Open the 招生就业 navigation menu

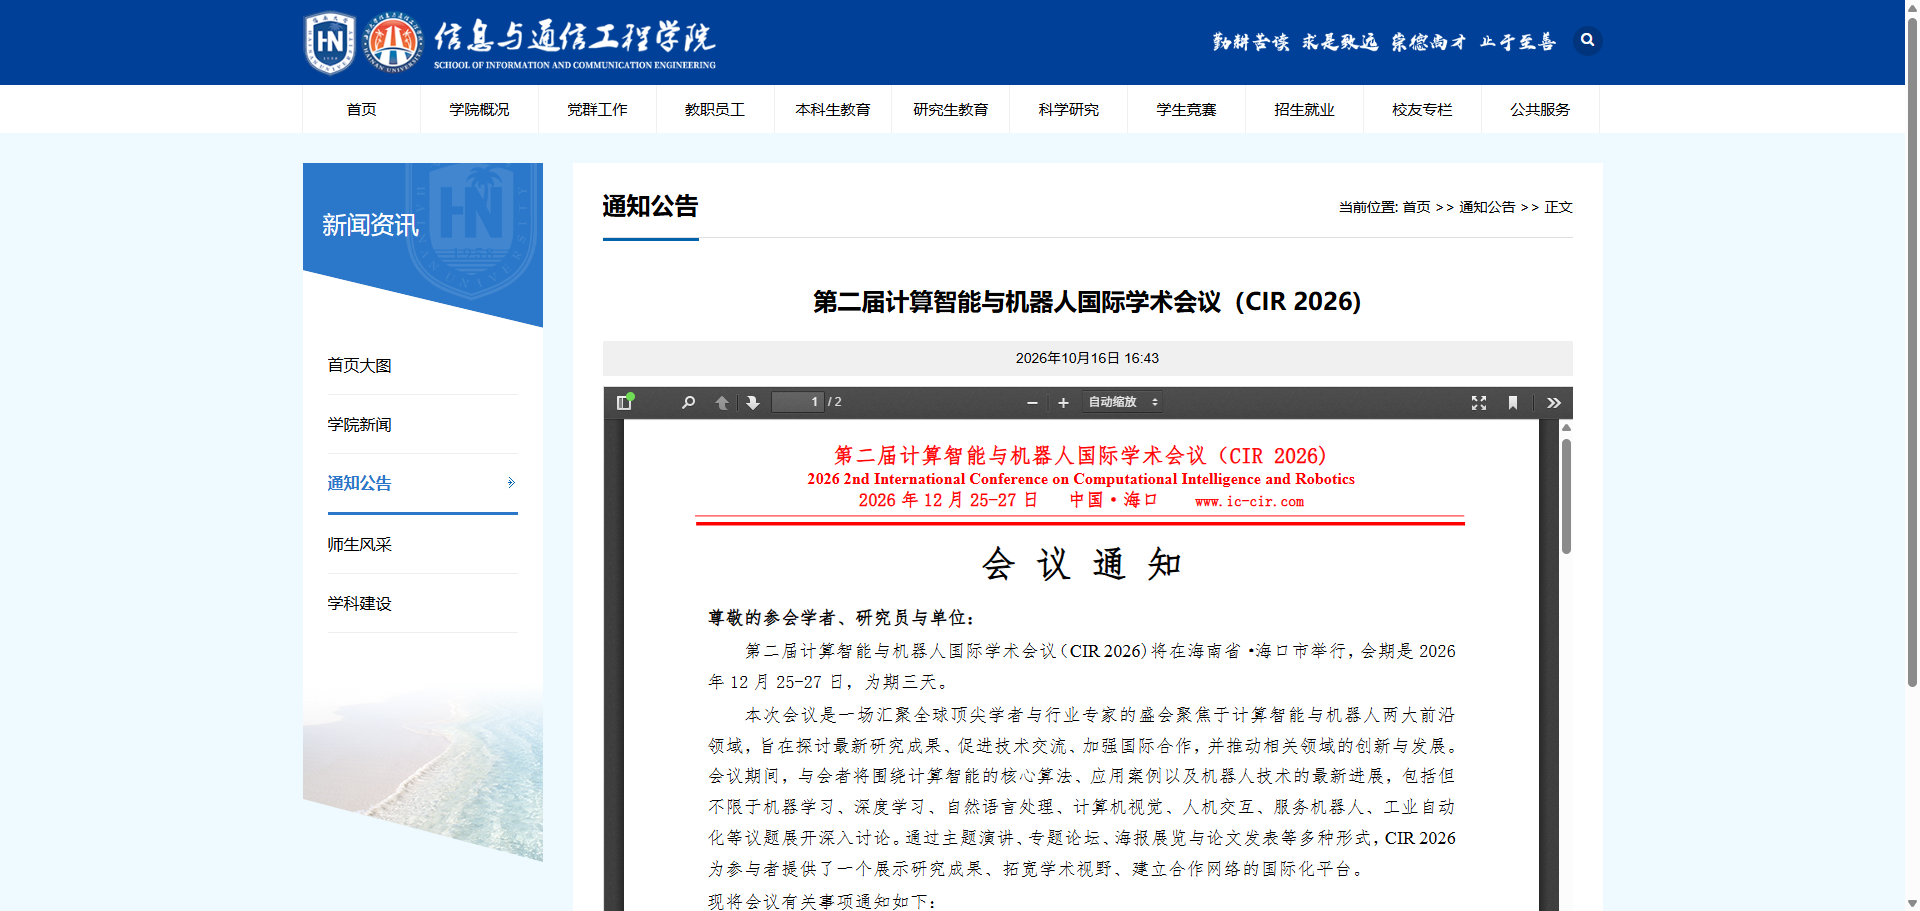pyautogui.click(x=1304, y=109)
